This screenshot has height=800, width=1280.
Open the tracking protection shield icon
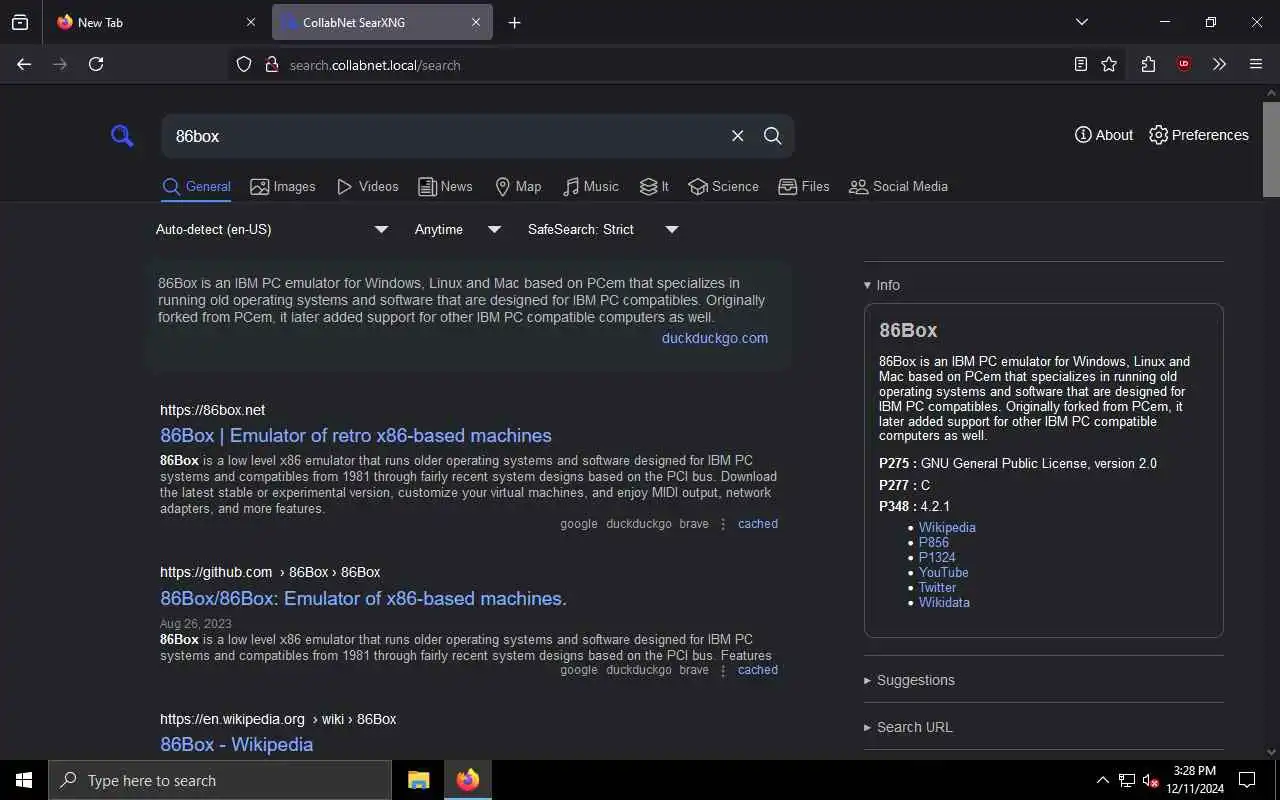click(x=244, y=65)
